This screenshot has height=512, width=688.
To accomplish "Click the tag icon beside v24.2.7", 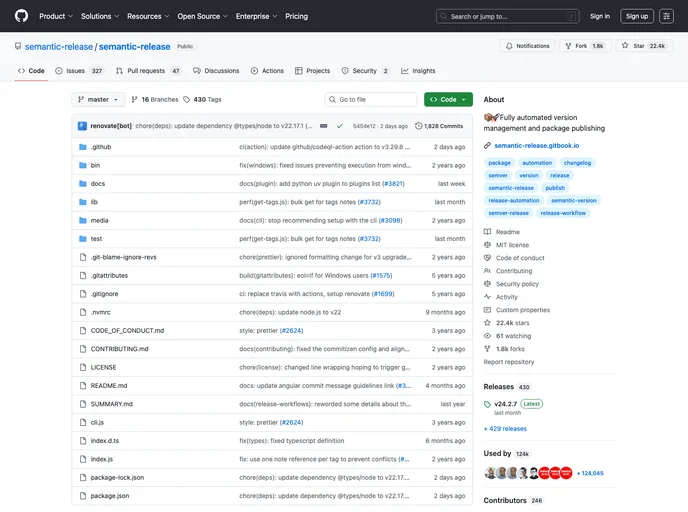I will tap(487, 404).
